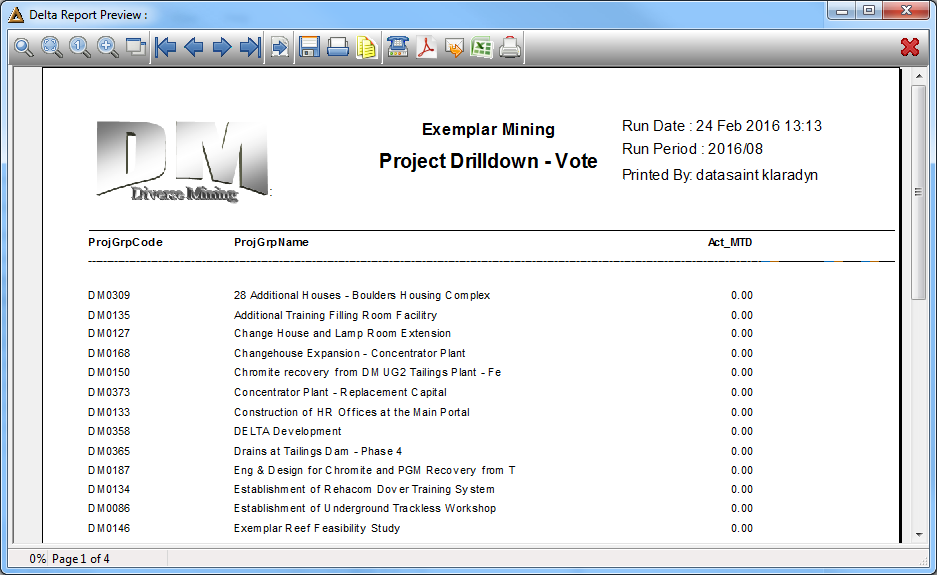
Task: Click the fax telephone icon
Action: click(397, 47)
